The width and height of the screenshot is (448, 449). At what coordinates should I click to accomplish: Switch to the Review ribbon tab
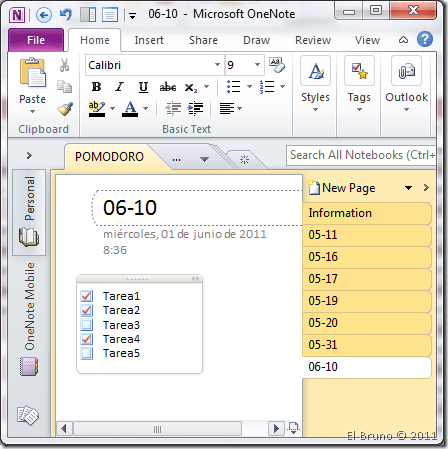313,40
